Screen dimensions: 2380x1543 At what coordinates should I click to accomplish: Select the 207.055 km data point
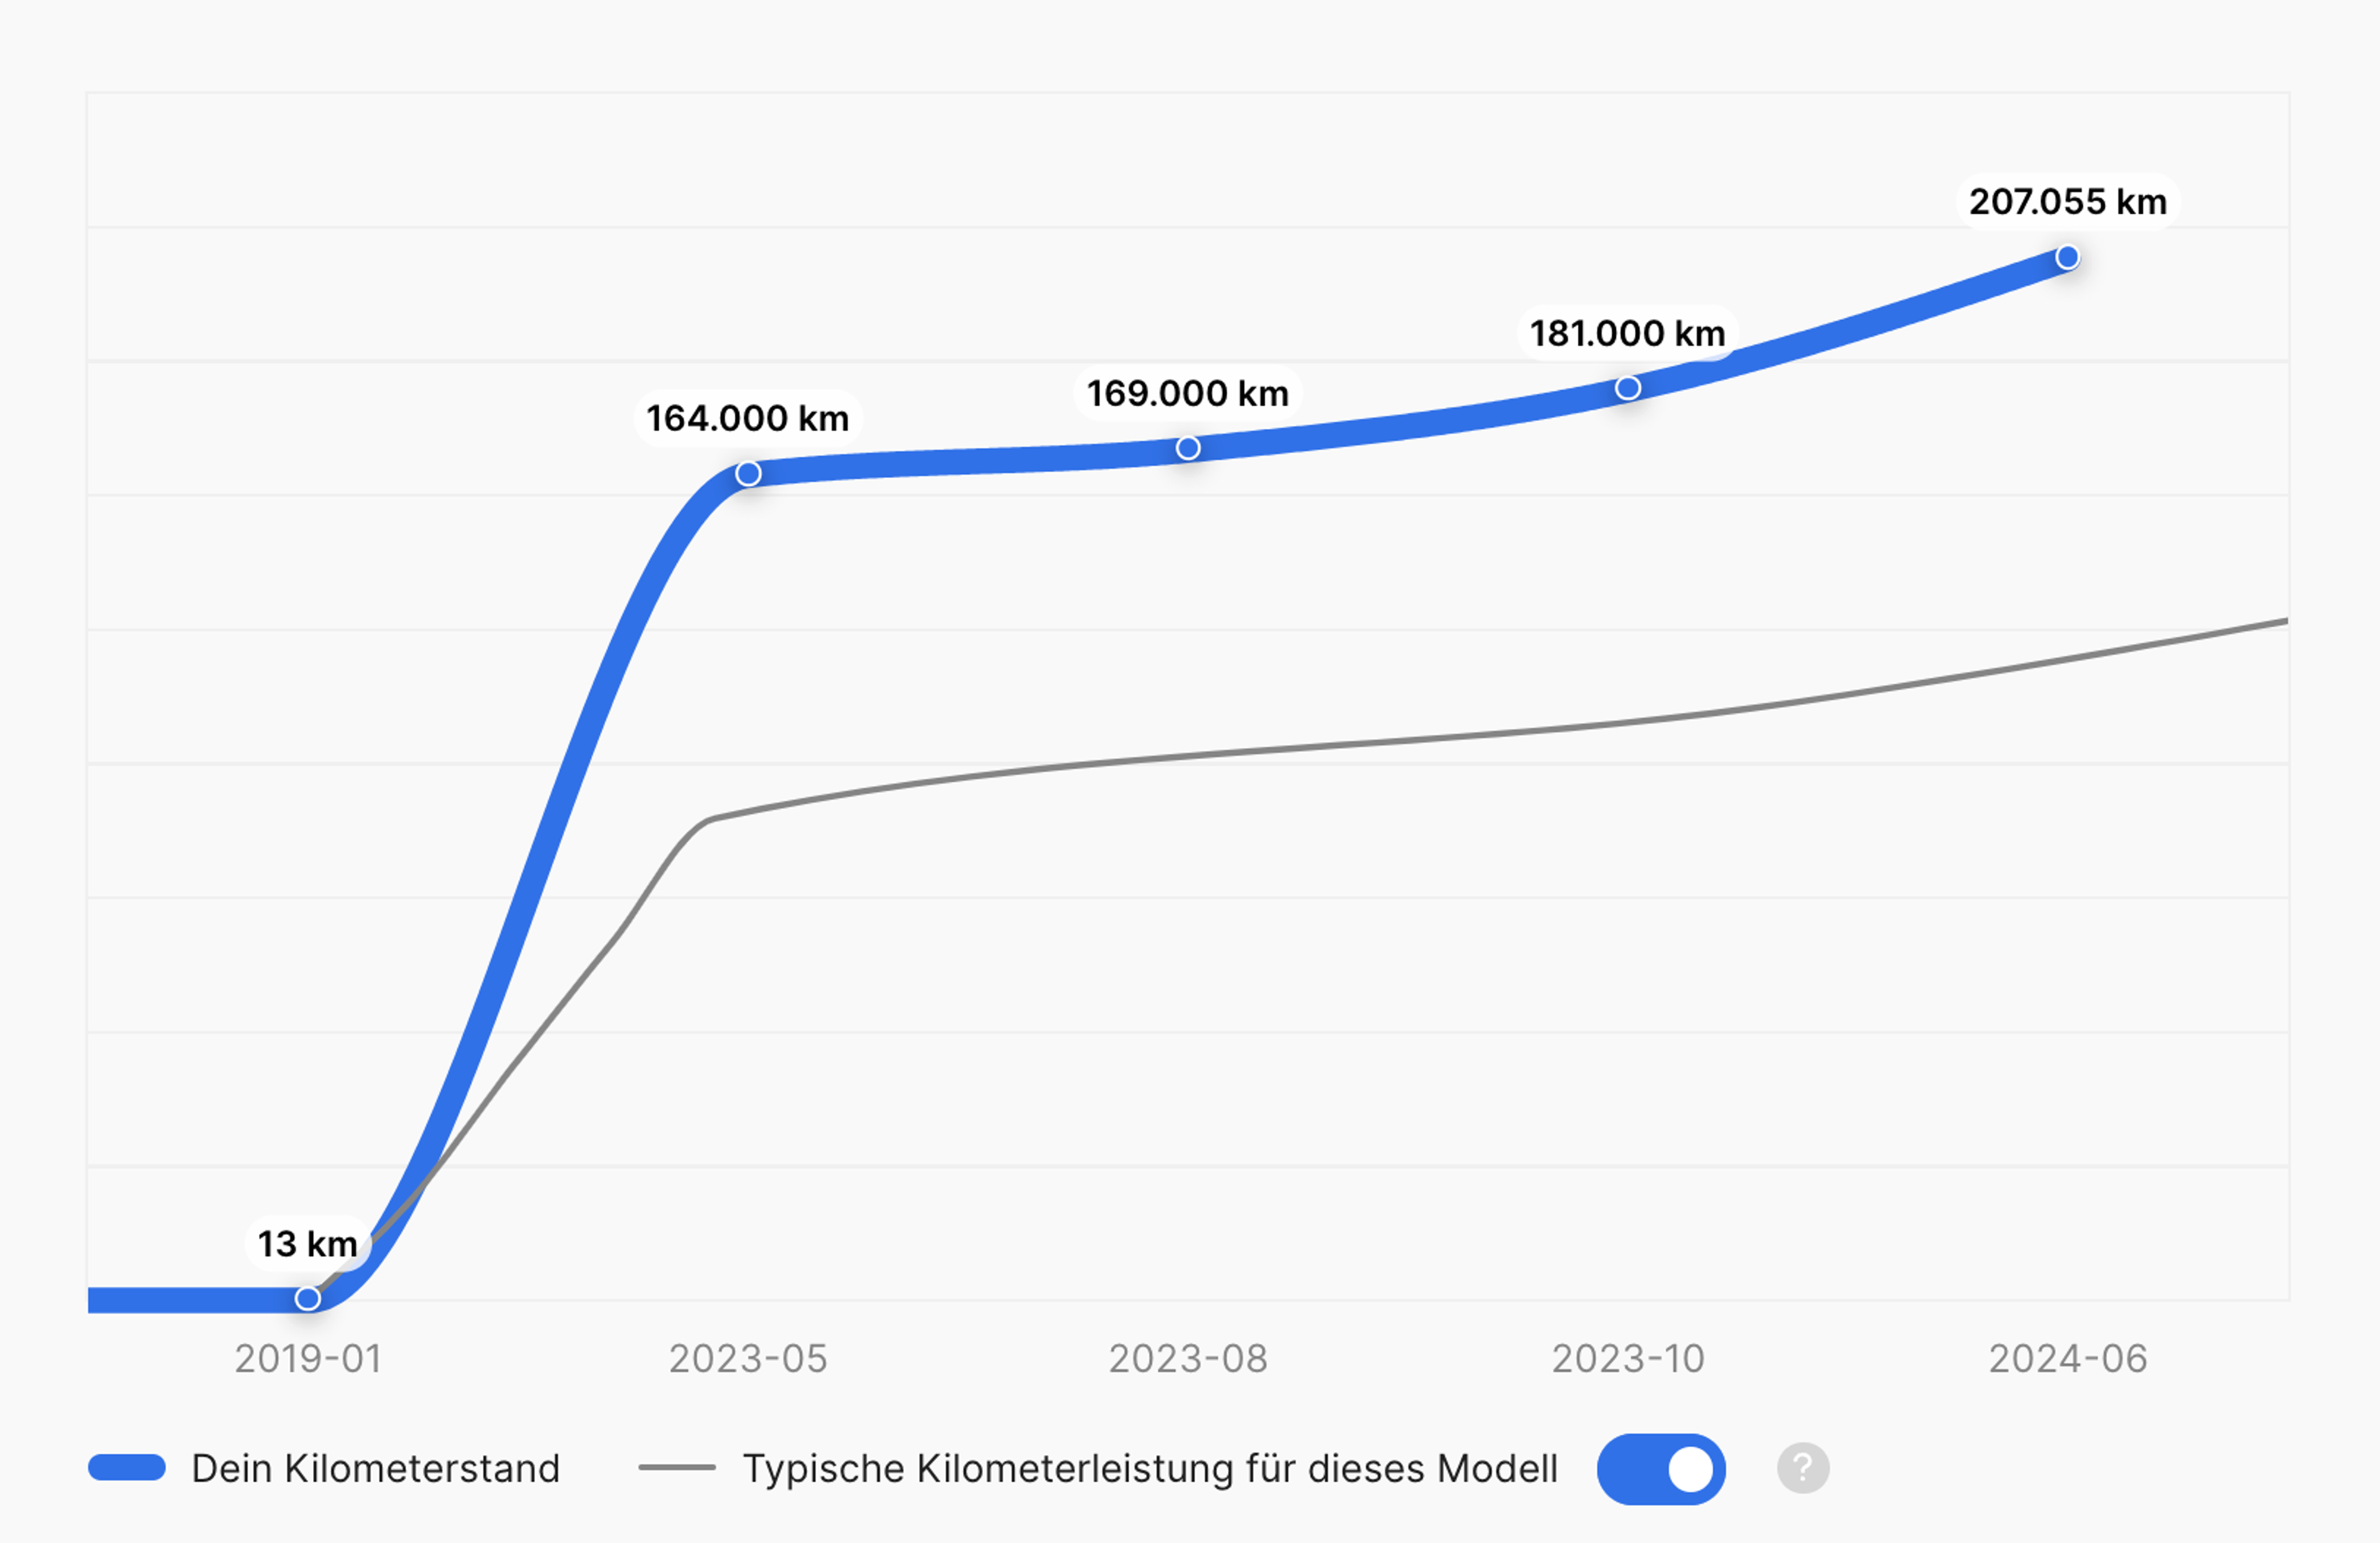click(2068, 258)
